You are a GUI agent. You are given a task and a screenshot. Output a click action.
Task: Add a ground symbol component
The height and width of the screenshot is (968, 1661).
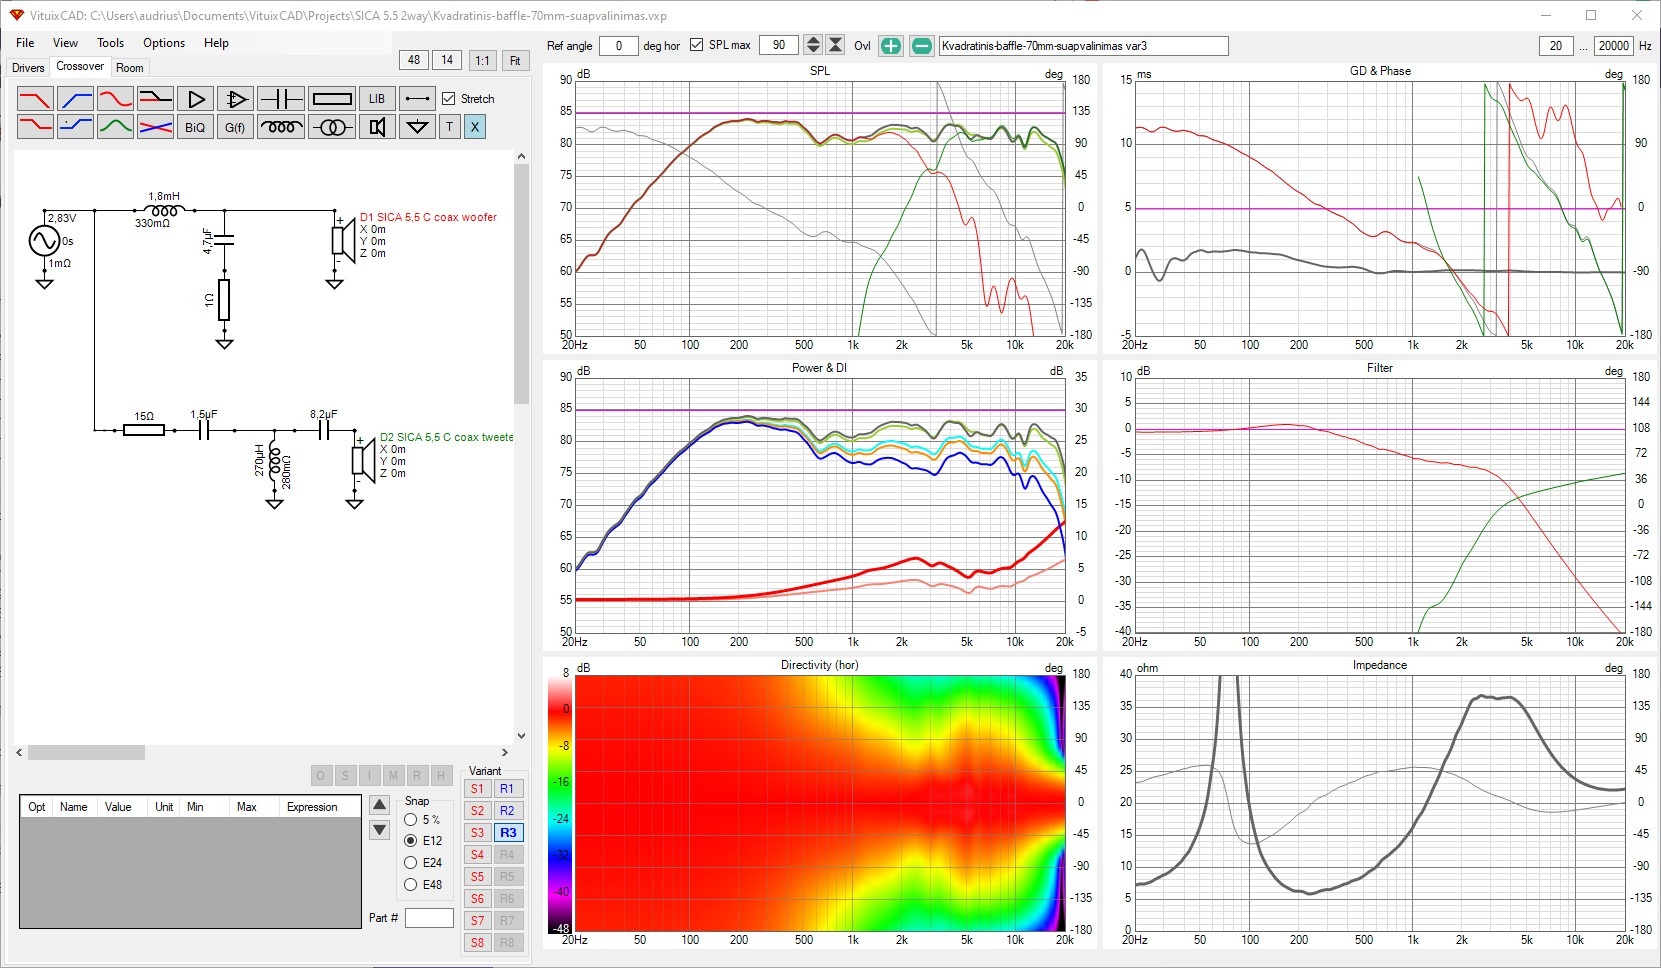click(x=417, y=127)
